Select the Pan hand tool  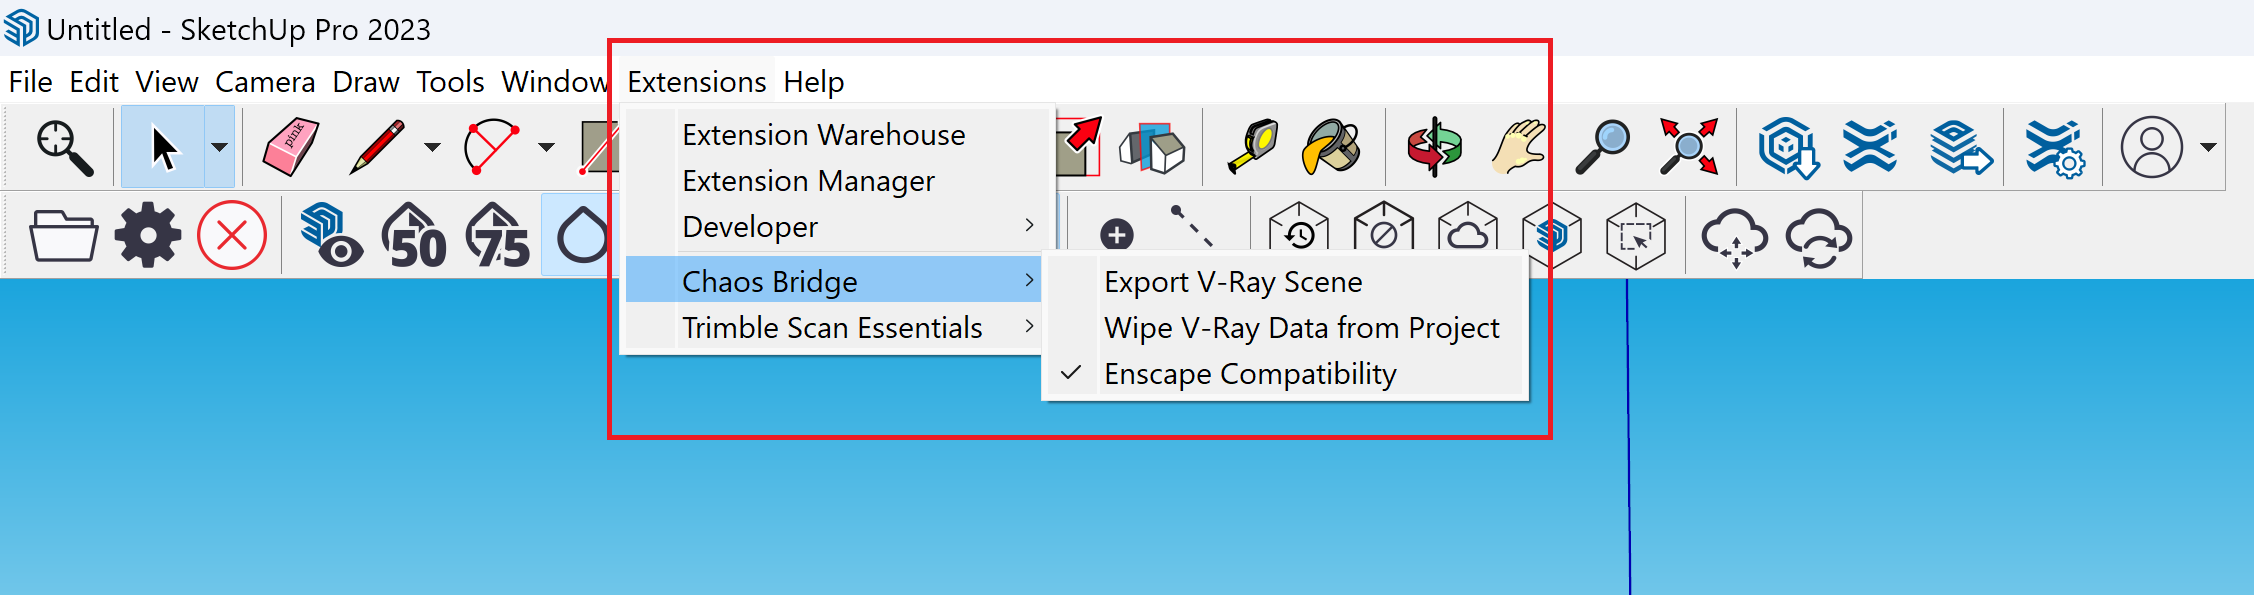[1518, 148]
